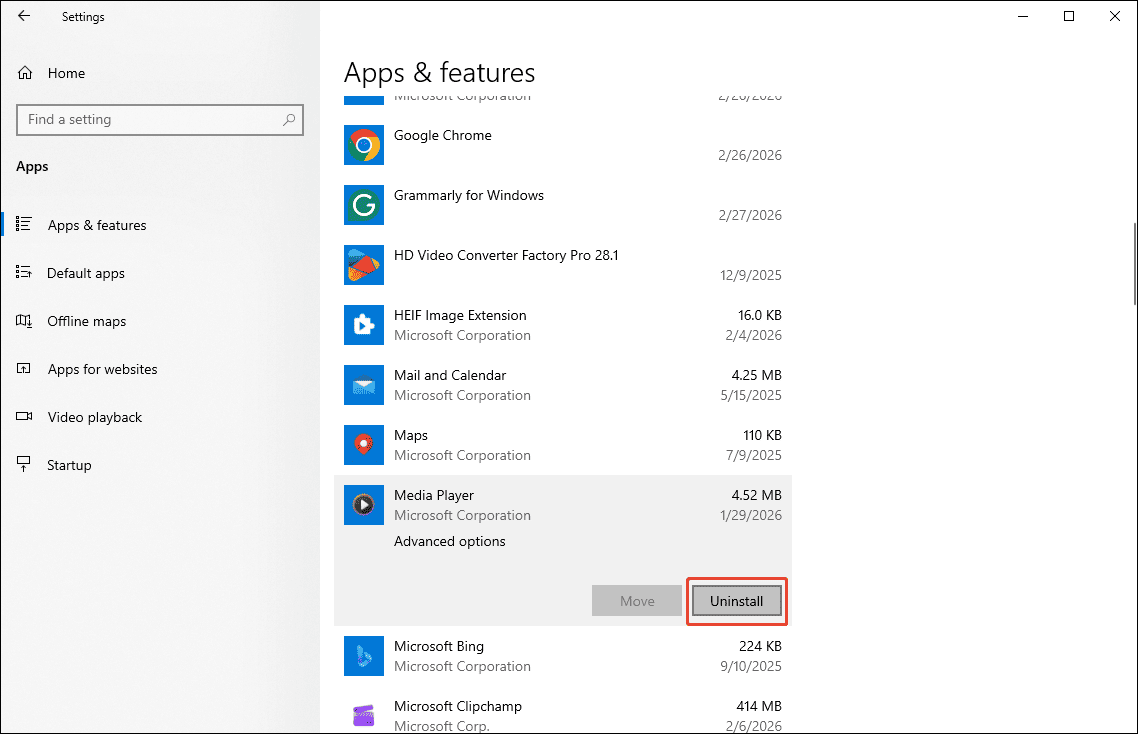Open Advanced options for Media Player

click(449, 541)
